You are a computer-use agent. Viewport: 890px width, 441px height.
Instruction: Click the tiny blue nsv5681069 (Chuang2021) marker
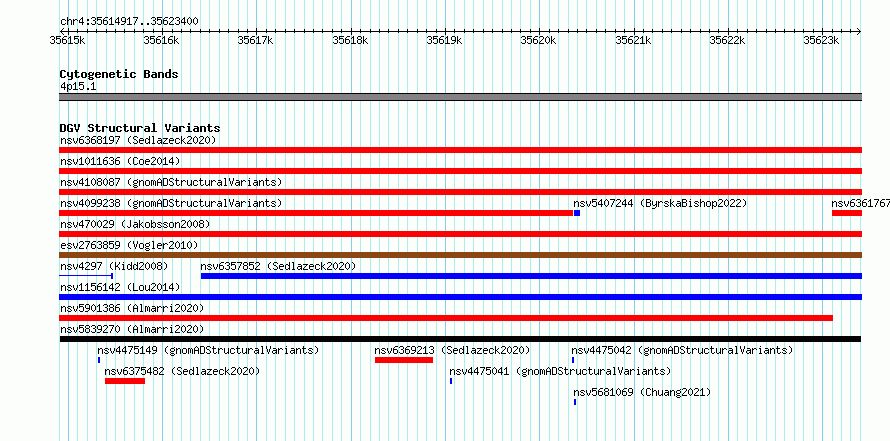coord(575,402)
